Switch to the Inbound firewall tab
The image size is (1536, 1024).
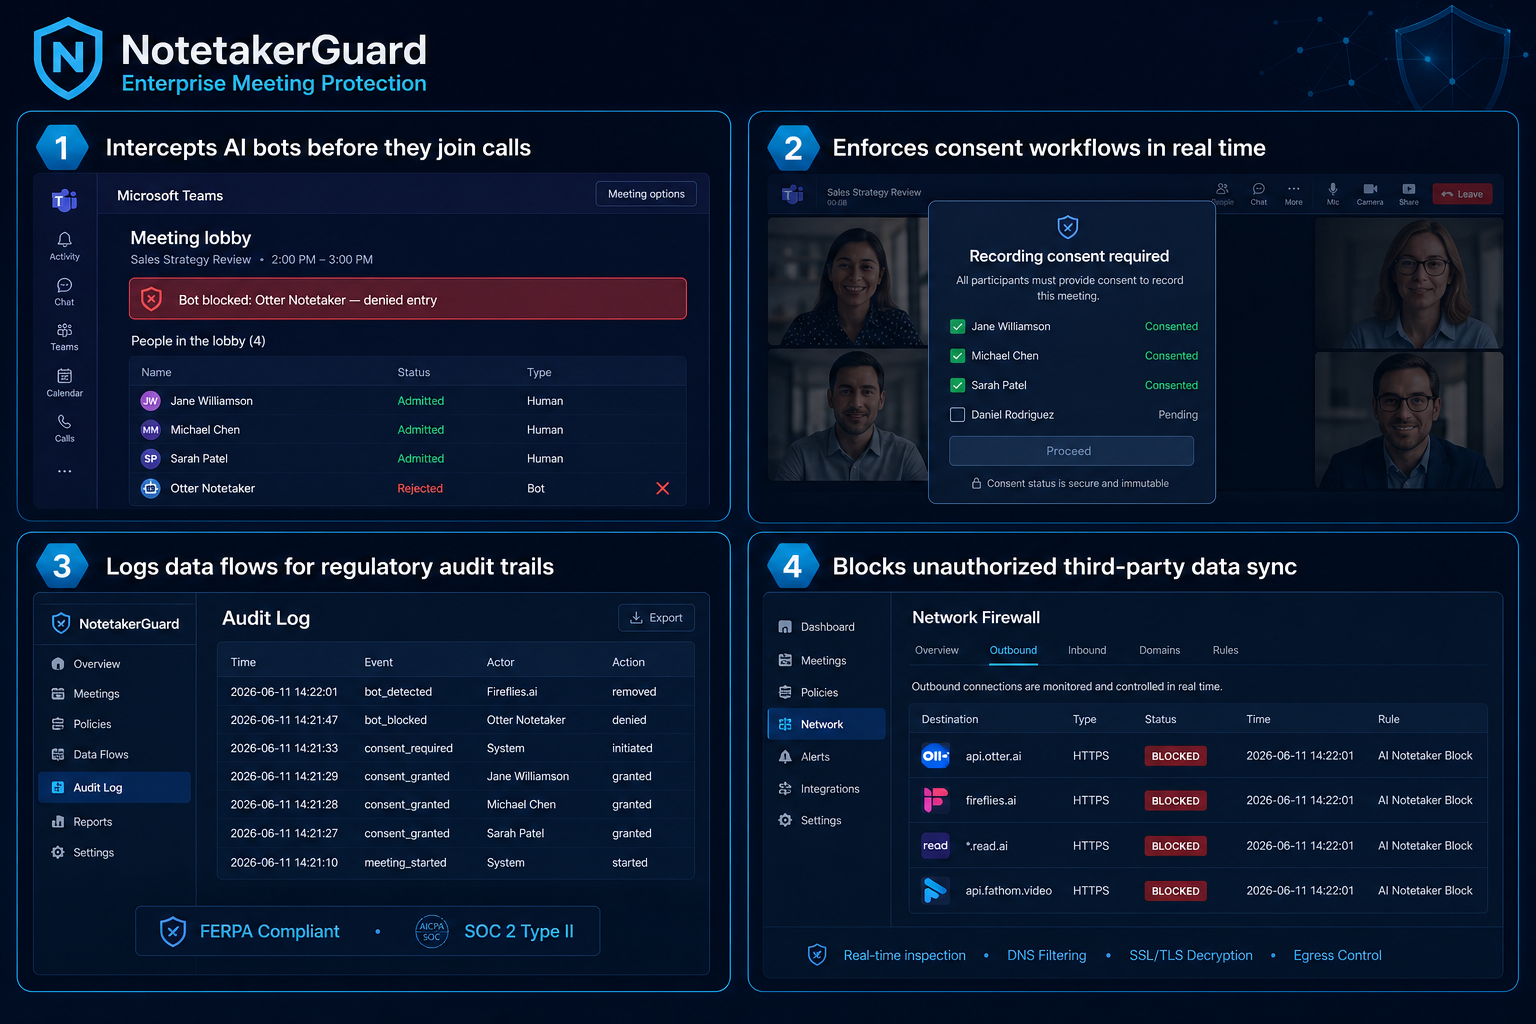pyautogui.click(x=1087, y=650)
